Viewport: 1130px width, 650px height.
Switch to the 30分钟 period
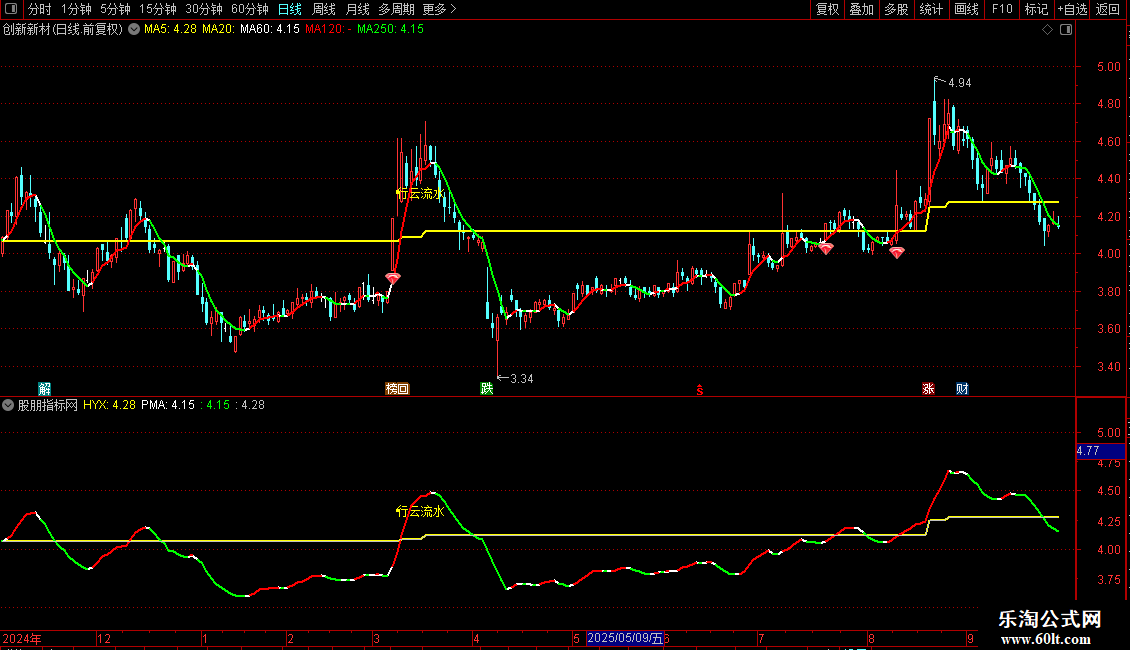(x=204, y=9)
